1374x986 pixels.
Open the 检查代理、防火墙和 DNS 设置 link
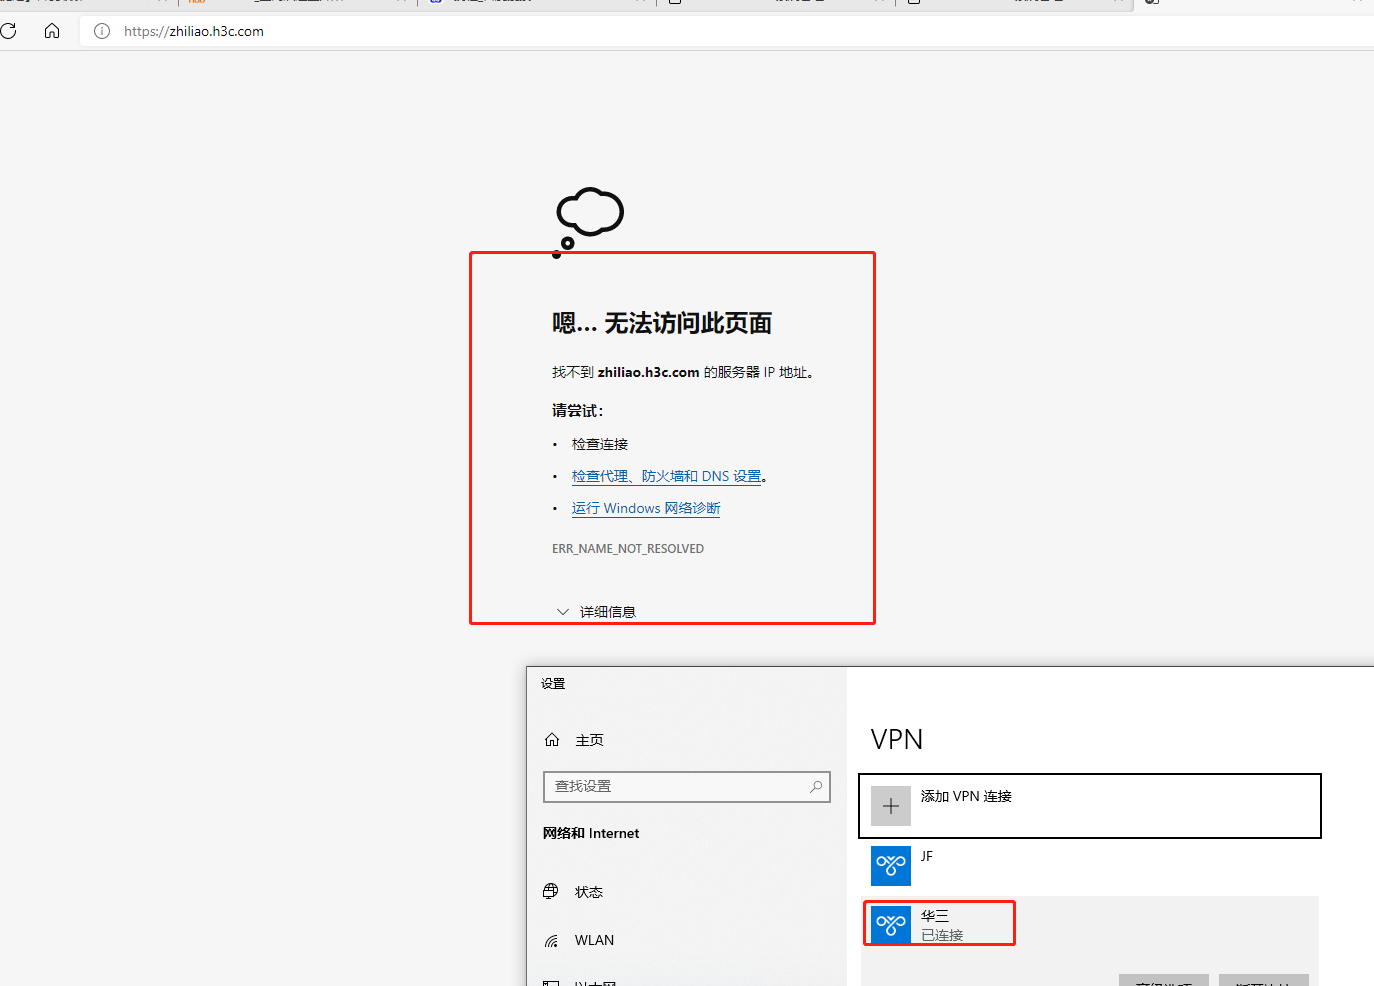coord(667,476)
